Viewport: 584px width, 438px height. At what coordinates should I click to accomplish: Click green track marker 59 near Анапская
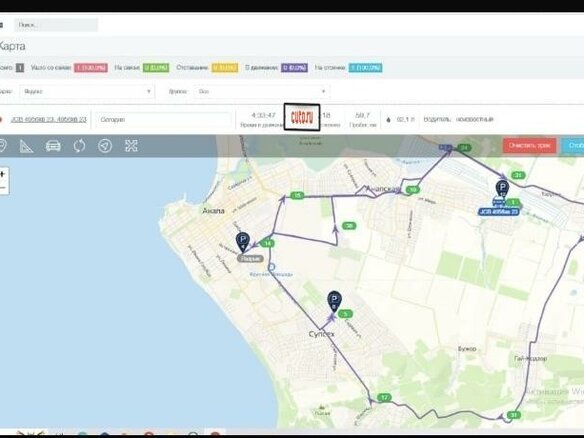(x=413, y=190)
